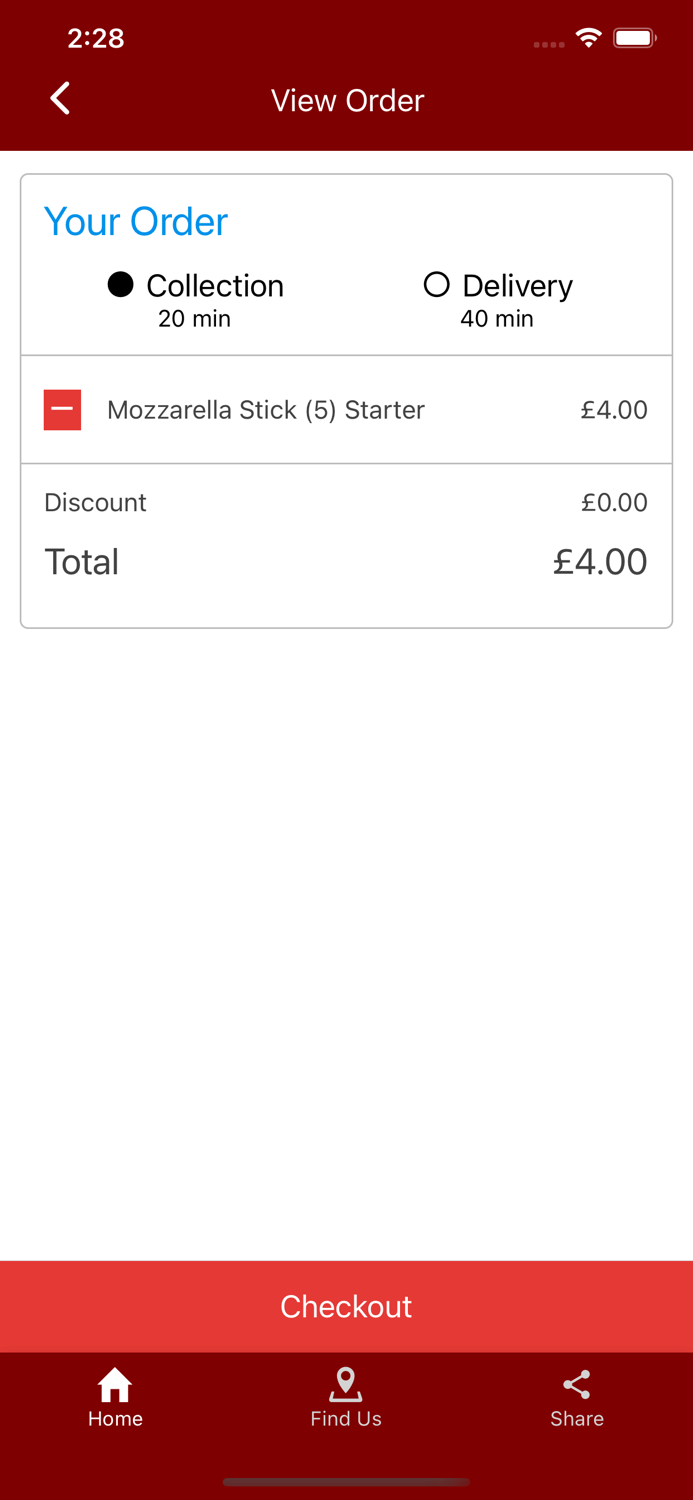The width and height of the screenshot is (693, 1500).
Task: Tap the Find Us map pin icon
Action: pyautogui.click(x=346, y=1385)
